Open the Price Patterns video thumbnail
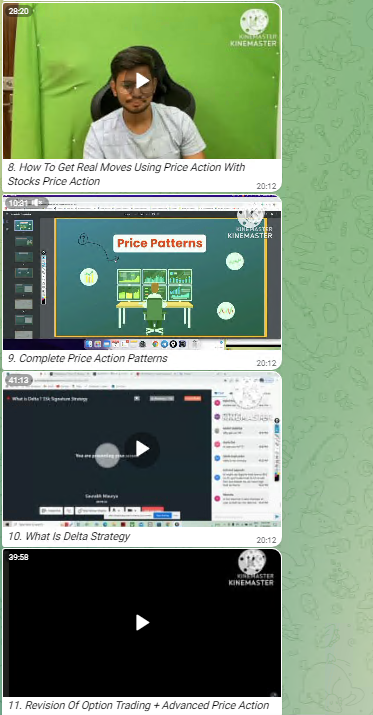373x715 pixels. tap(142, 273)
